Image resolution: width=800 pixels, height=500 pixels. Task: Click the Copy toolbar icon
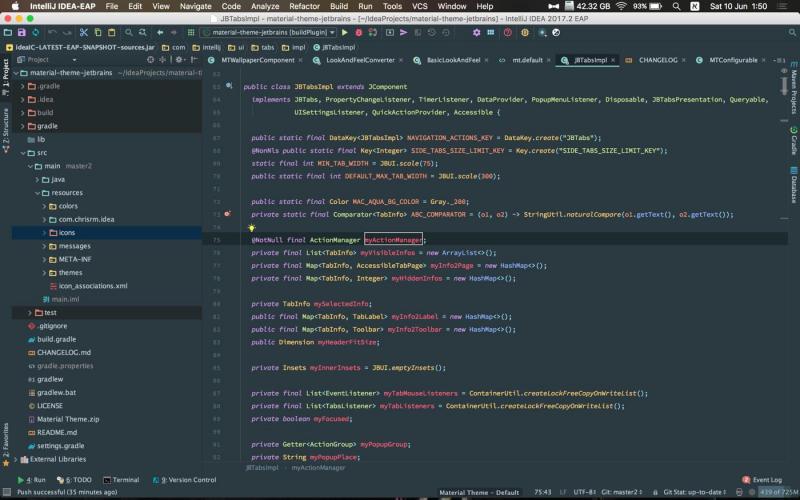pyautogui.click(x=97, y=32)
